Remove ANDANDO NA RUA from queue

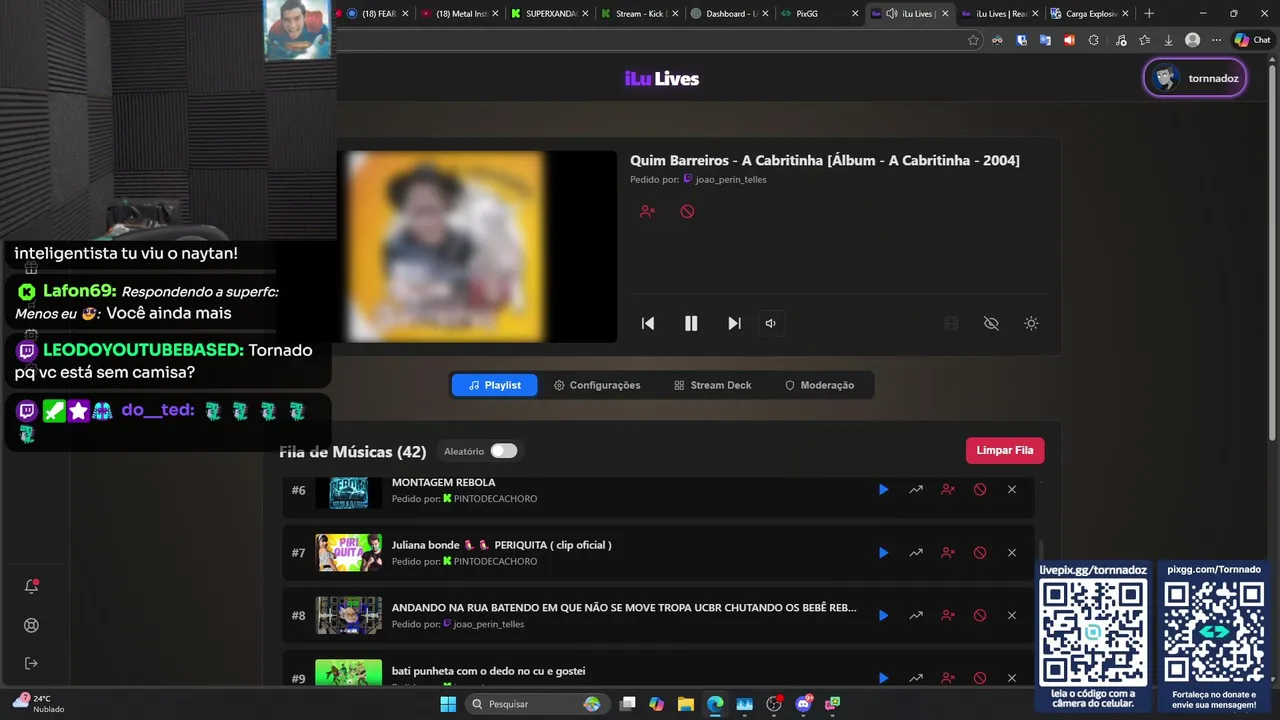1012,616
